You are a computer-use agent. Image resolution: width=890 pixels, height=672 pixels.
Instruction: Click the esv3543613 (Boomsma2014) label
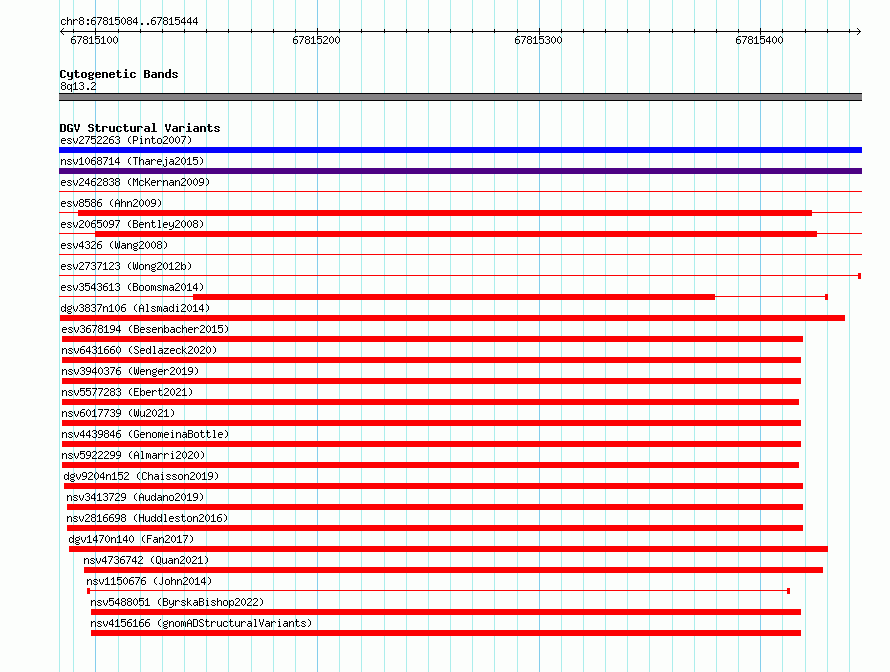tap(132, 287)
